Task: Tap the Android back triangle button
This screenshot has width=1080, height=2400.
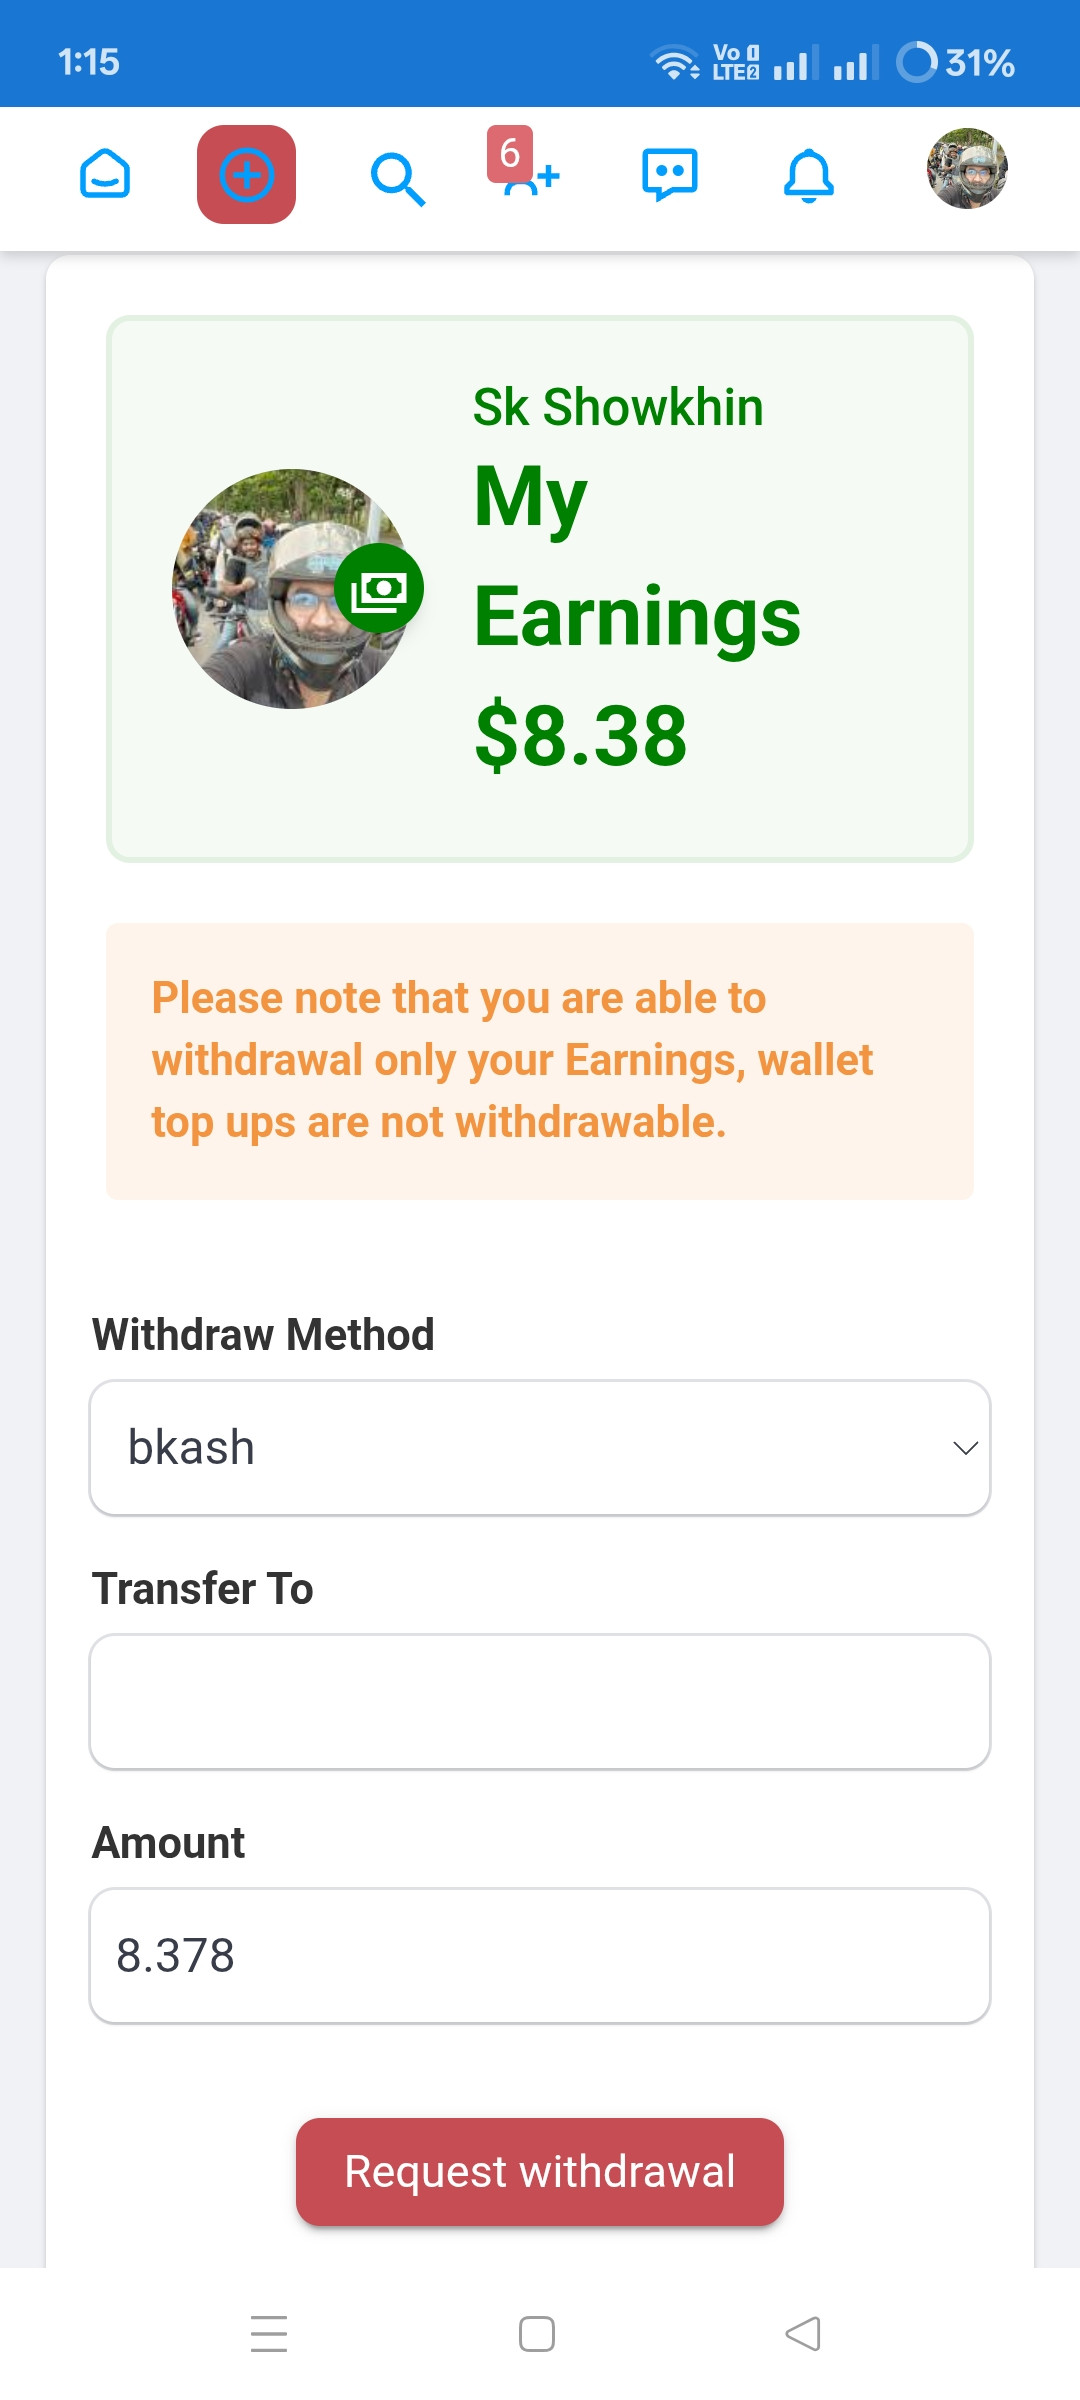Action: (x=803, y=2334)
